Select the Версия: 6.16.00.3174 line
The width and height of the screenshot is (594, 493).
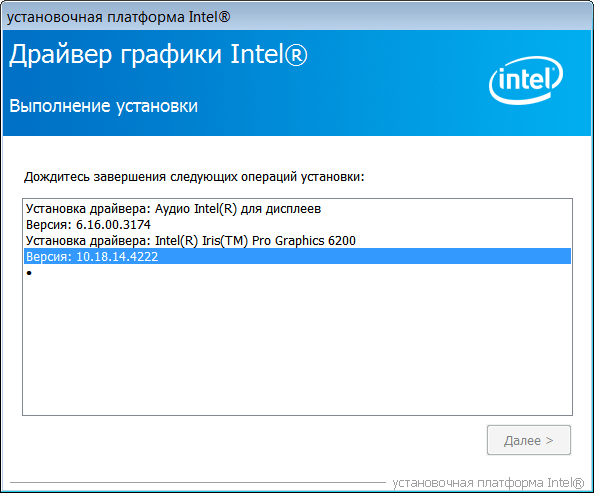[x=88, y=225]
